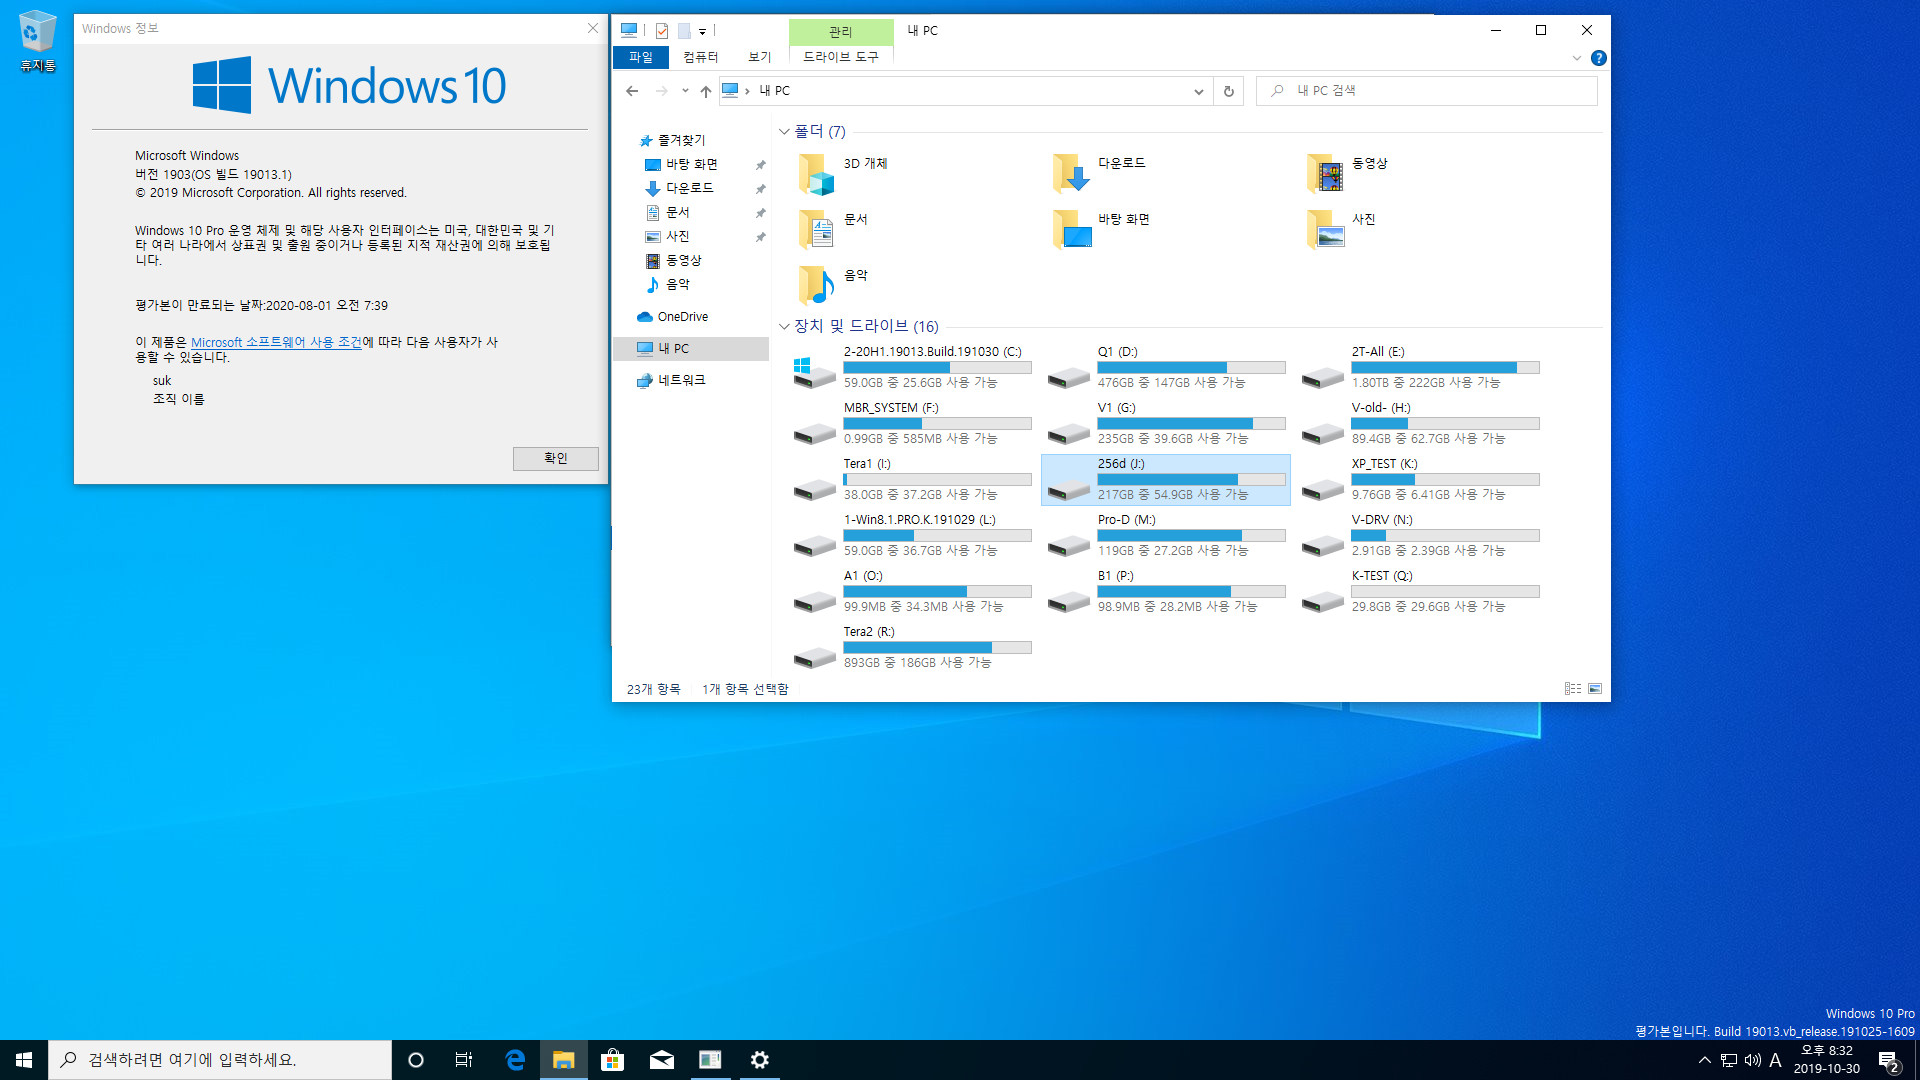Open the 드라이브 도구 ribbon tab
1920x1080 pixels.
coord(841,57)
